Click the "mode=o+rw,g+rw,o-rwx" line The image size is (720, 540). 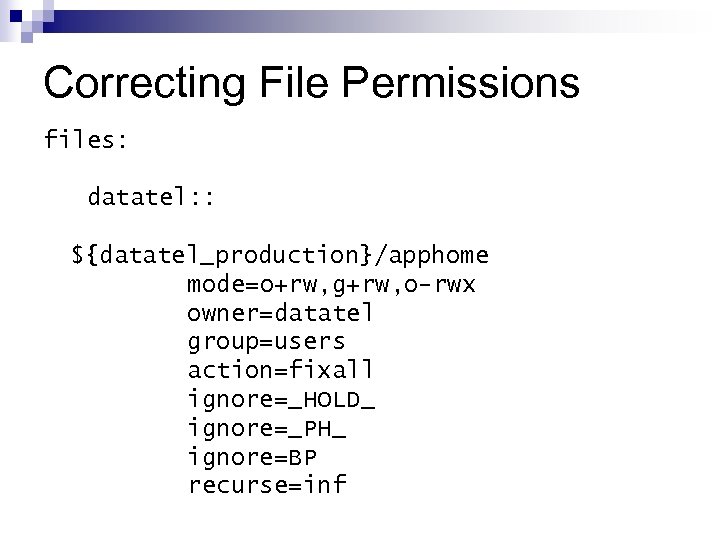[x=331, y=284]
